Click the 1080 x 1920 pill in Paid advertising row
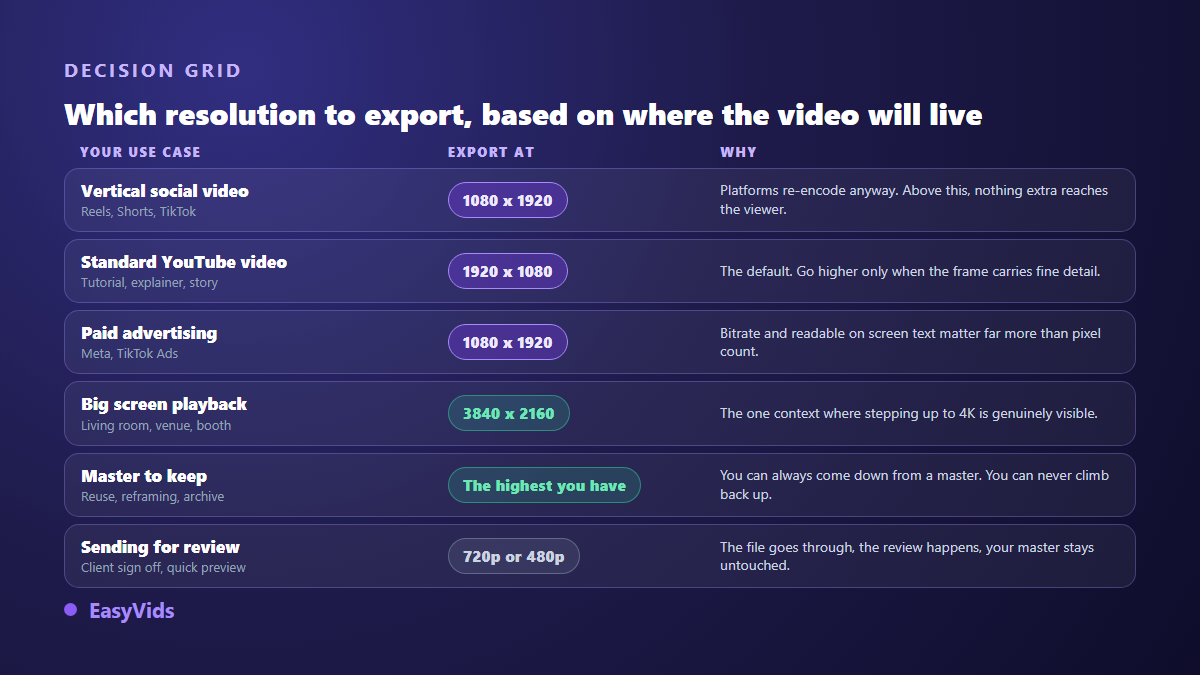Screen dimensions: 1200x675 coord(508,342)
